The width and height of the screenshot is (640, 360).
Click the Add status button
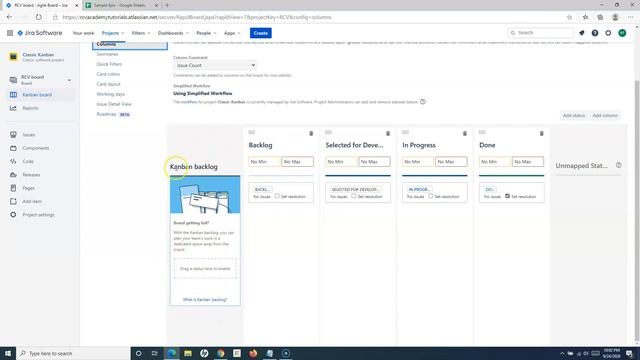coord(573,116)
